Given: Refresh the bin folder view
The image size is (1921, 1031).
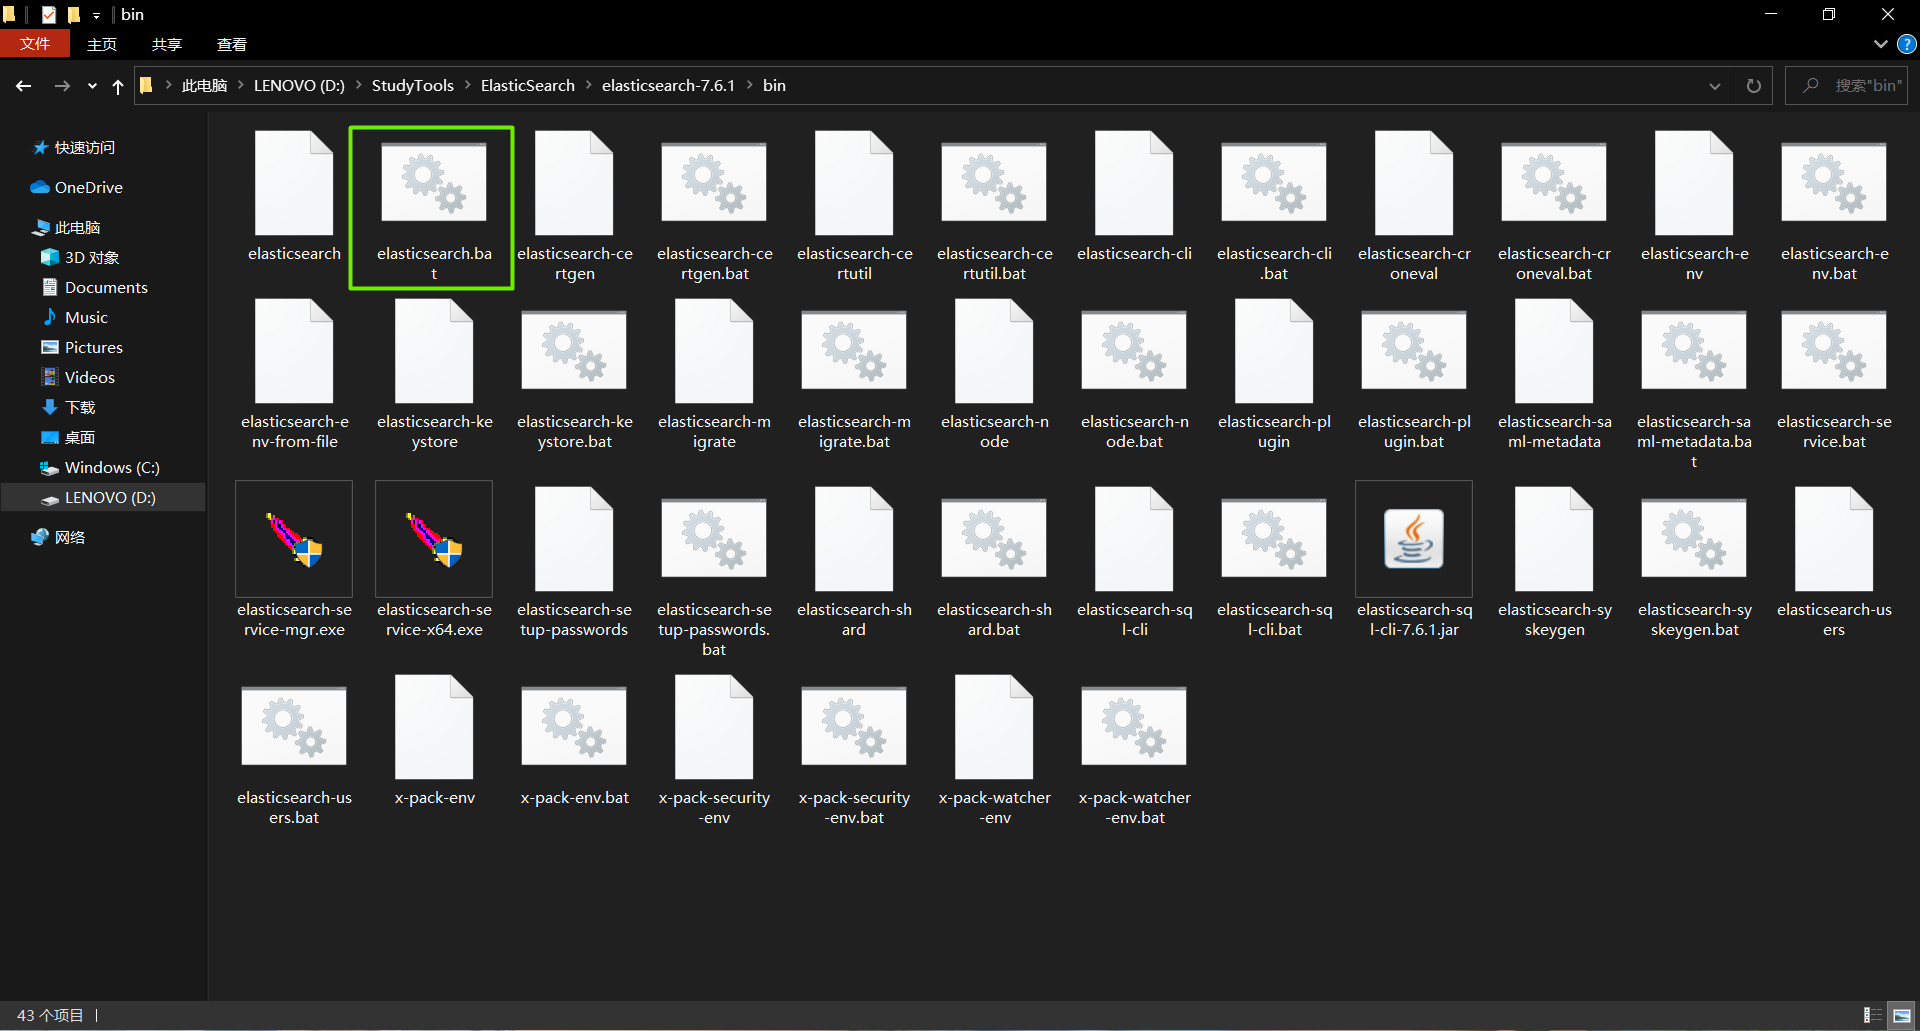Looking at the screenshot, I should [1754, 86].
